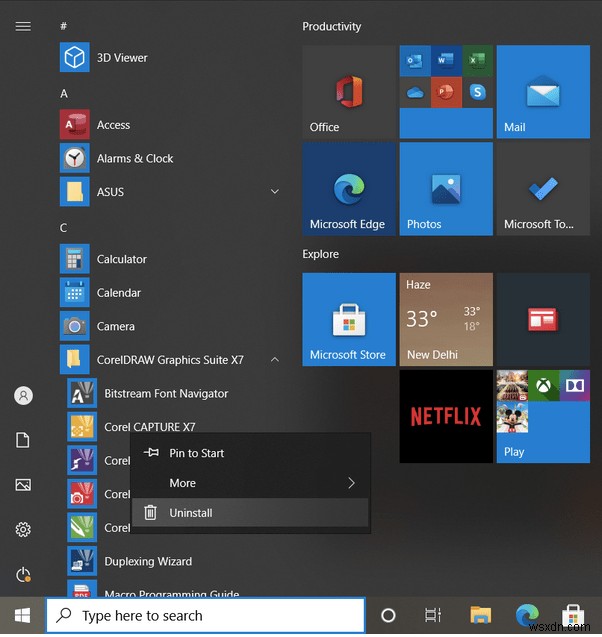
Task: Open the Calculator app icon
Action: pyautogui.click(x=74, y=259)
